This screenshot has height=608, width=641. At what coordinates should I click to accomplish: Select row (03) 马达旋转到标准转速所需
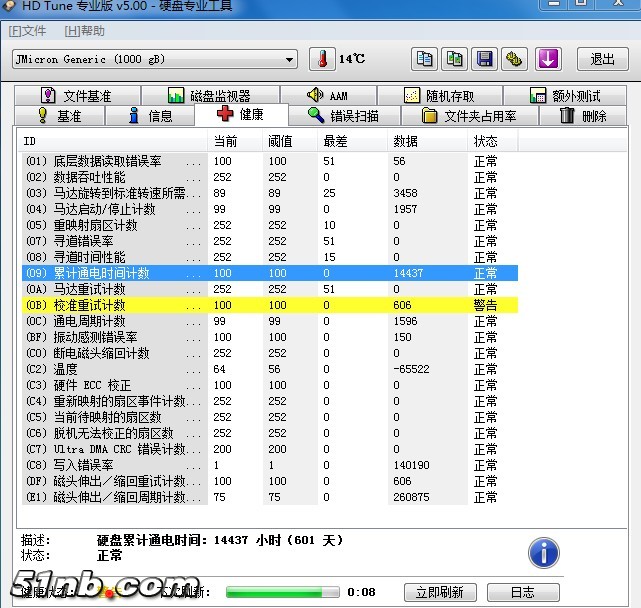pyautogui.click(x=270, y=193)
